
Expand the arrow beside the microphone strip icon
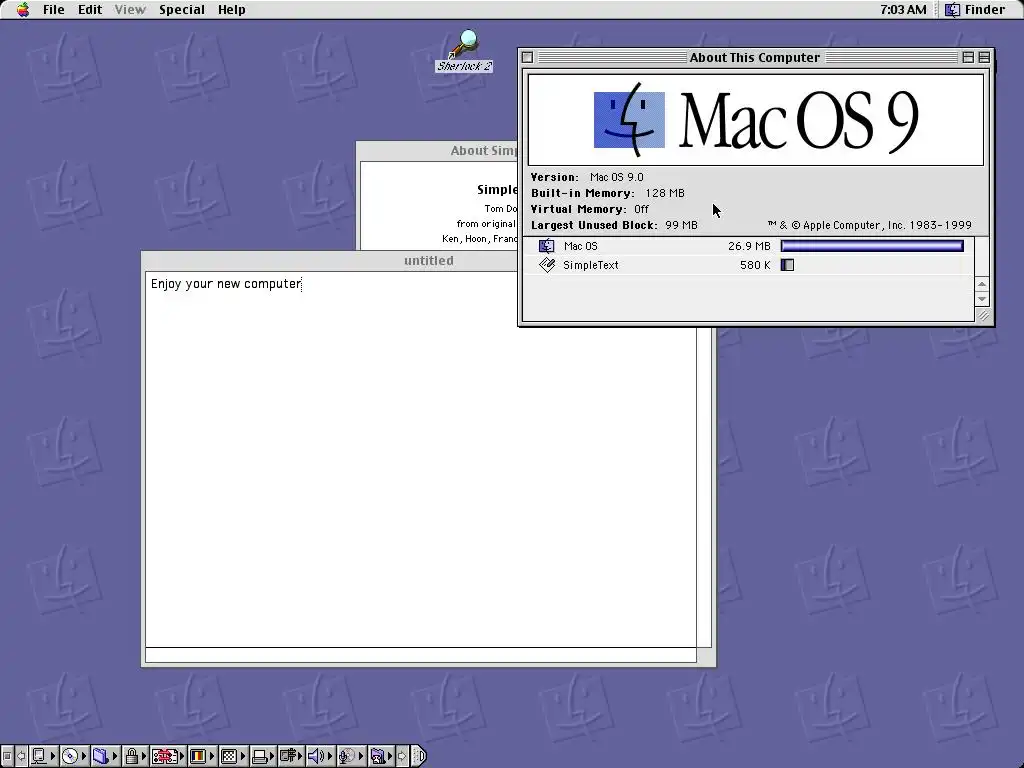pos(360,756)
